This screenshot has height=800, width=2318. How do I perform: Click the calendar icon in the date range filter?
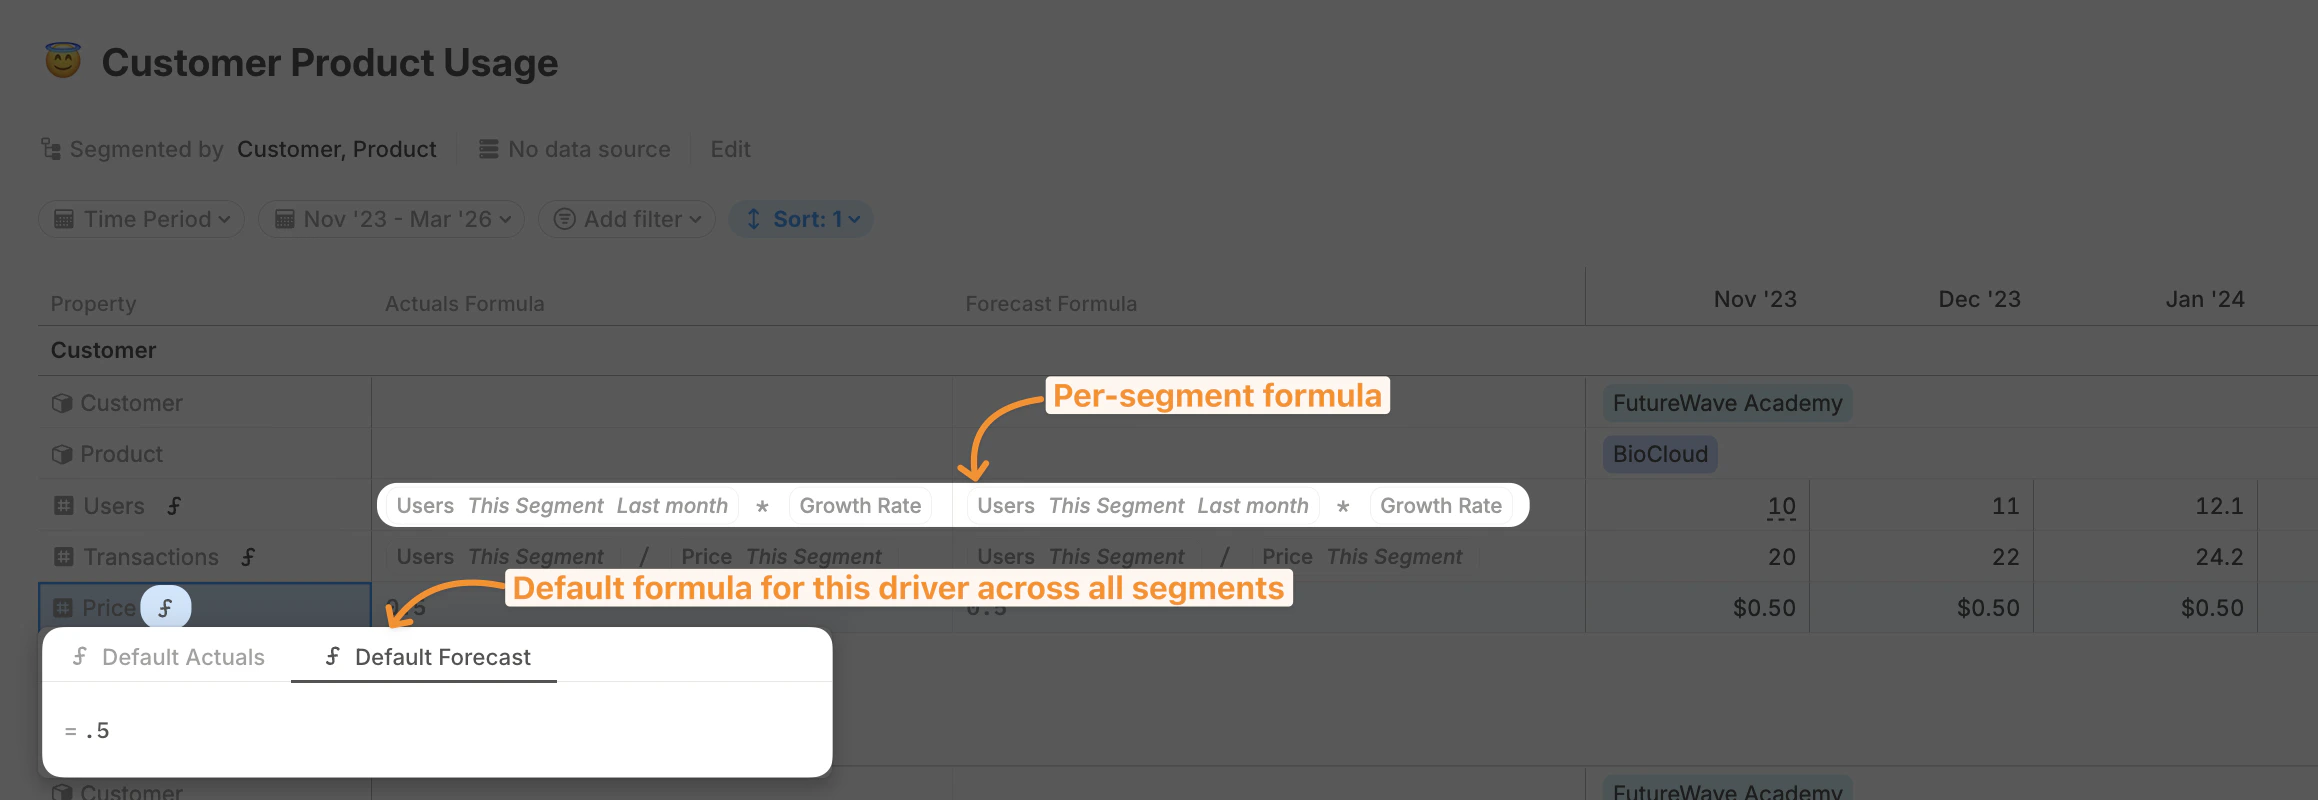pyautogui.click(x=285, y=218)
